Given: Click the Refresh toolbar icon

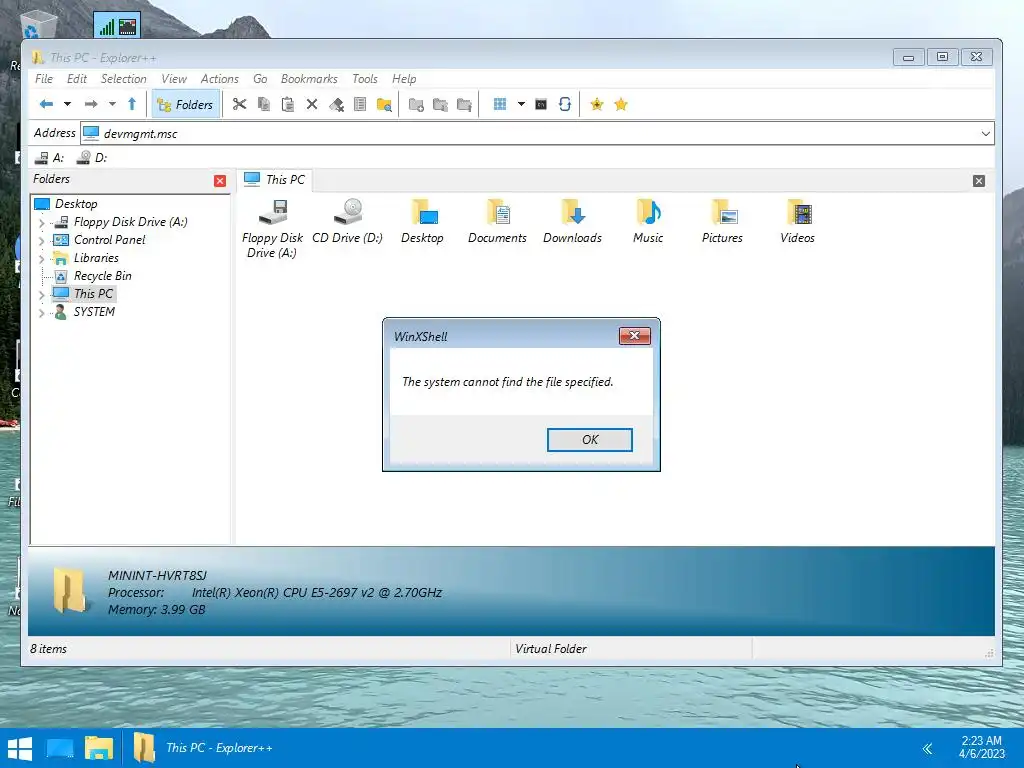Looking at the screenshot, I should [565, 104].
